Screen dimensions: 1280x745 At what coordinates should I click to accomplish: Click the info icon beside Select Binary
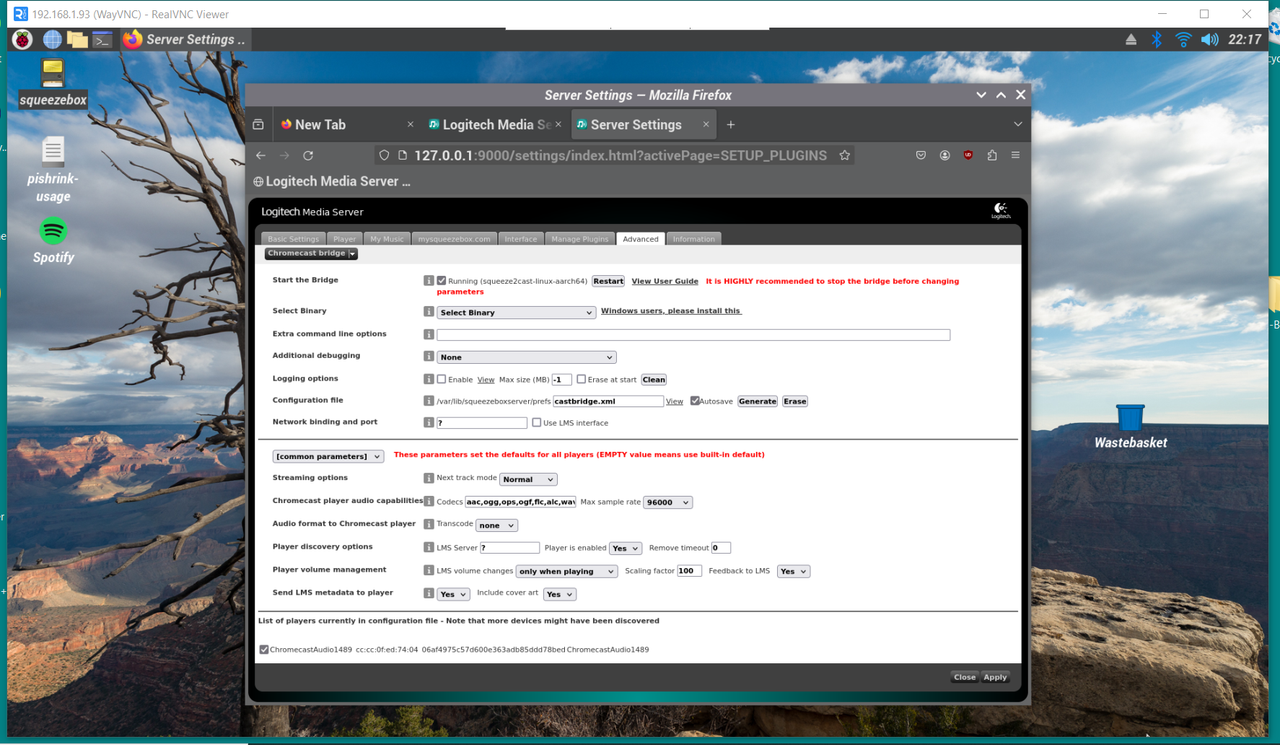tap(429, 312)
